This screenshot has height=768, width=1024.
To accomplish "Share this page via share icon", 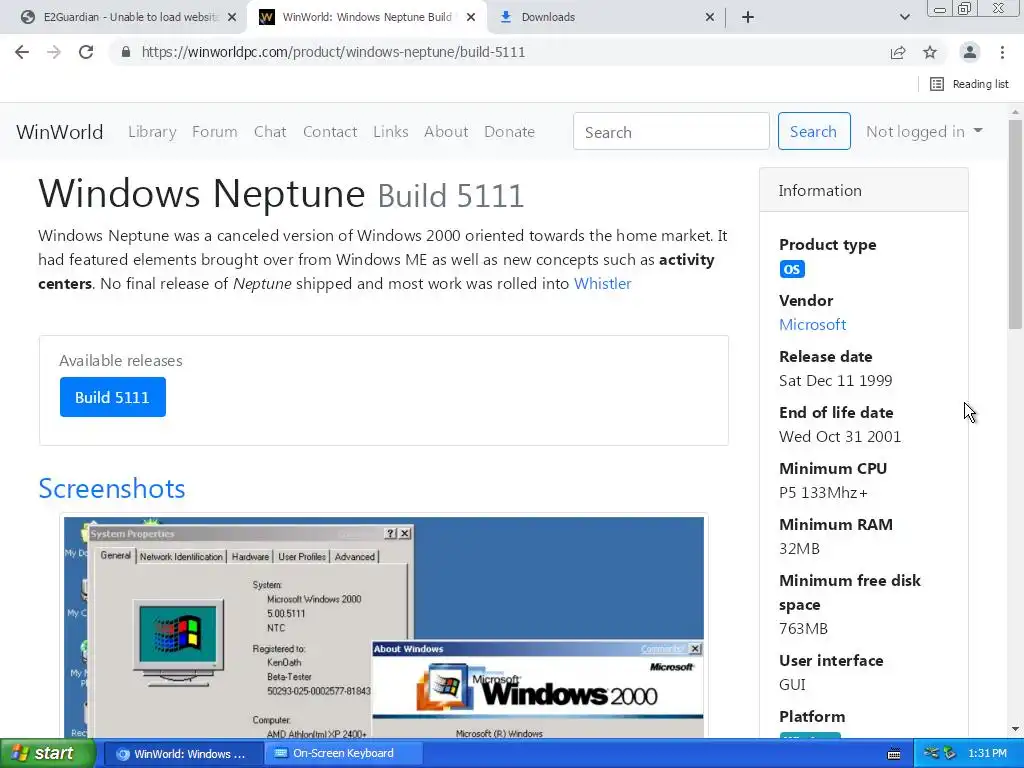I will pyautogui.click(x=898, y=52).
